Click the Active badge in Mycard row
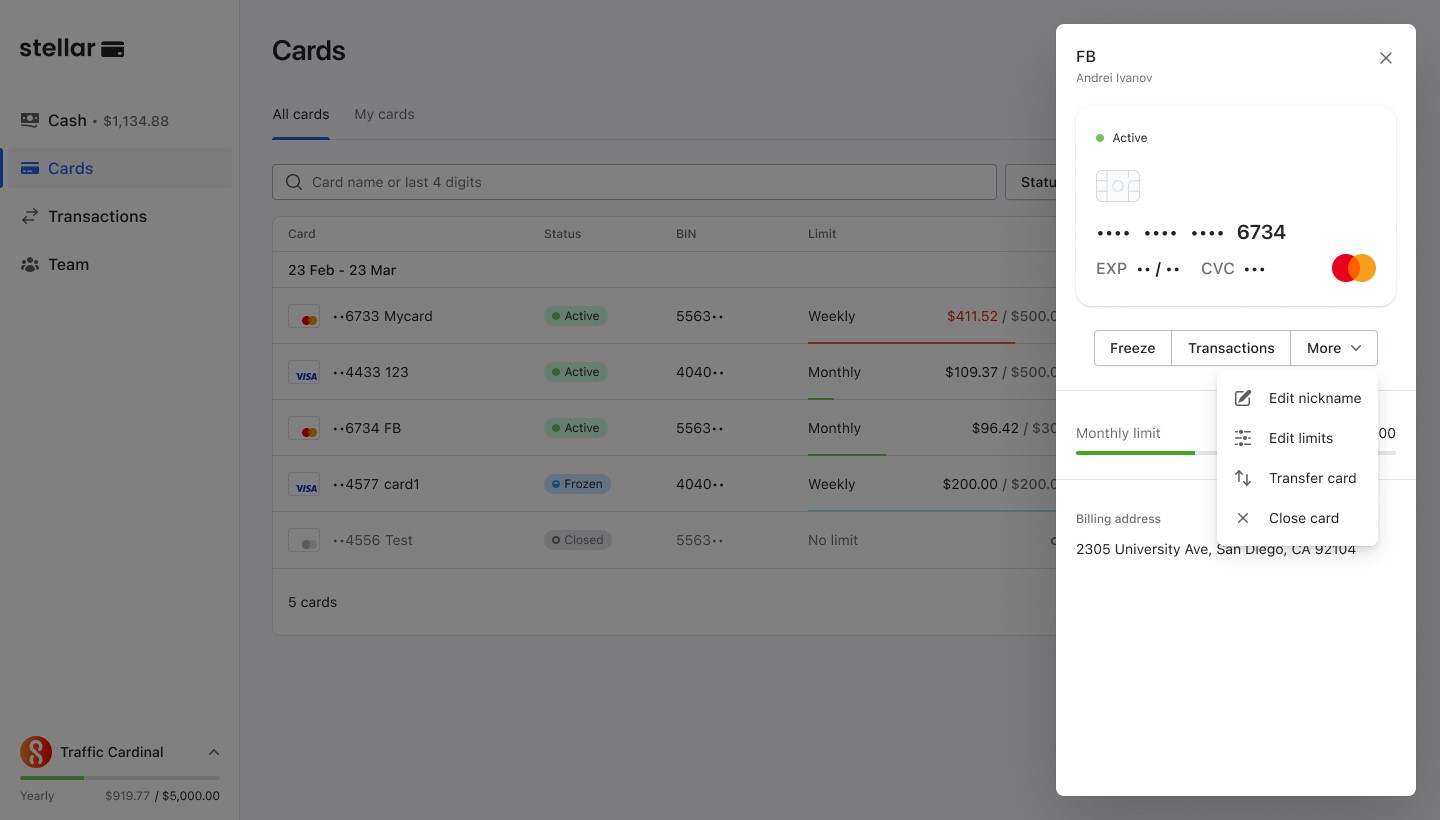Screen dimensions: 1440x820 coord(576,316)
